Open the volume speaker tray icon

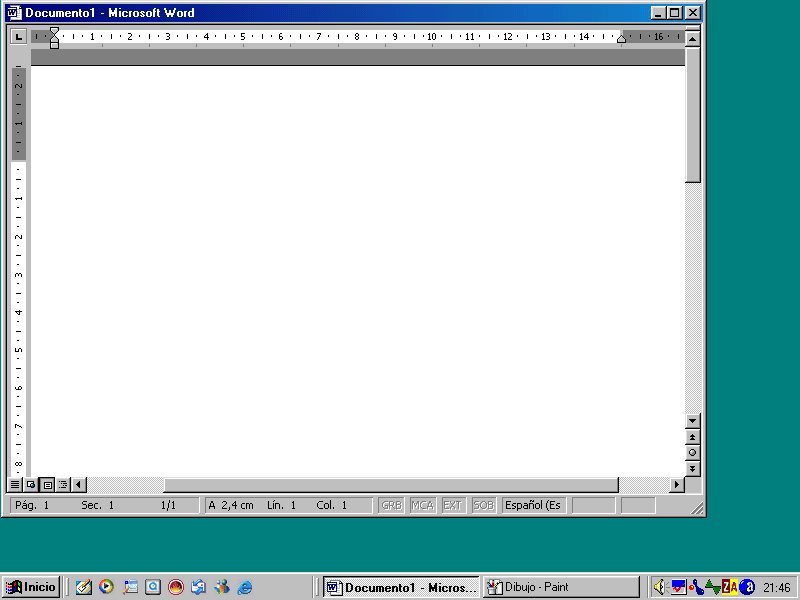click(x=660, y=587)
